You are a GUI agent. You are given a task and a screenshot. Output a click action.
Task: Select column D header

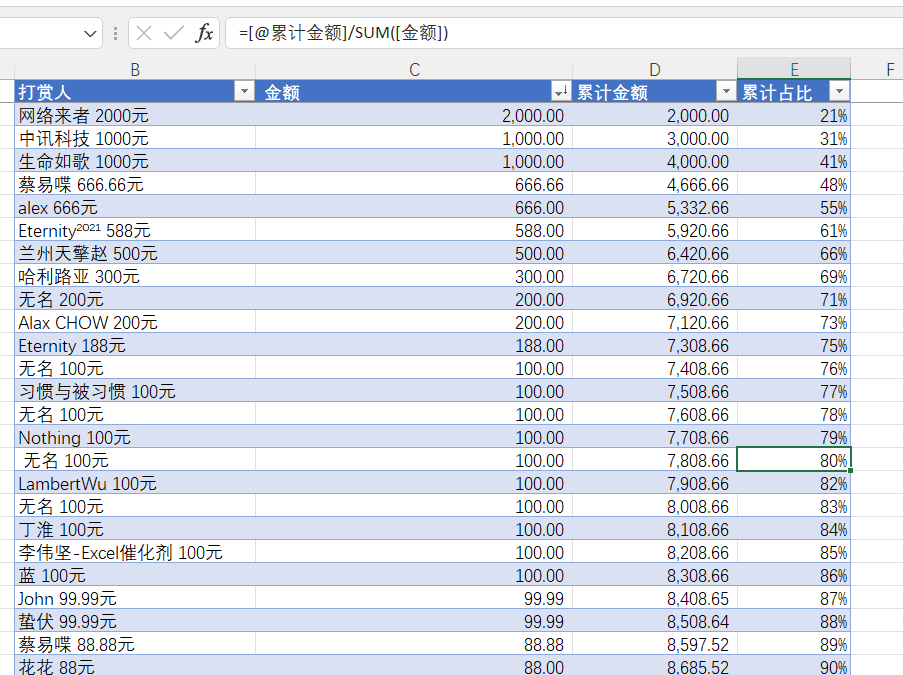click(x=655, y=69)
